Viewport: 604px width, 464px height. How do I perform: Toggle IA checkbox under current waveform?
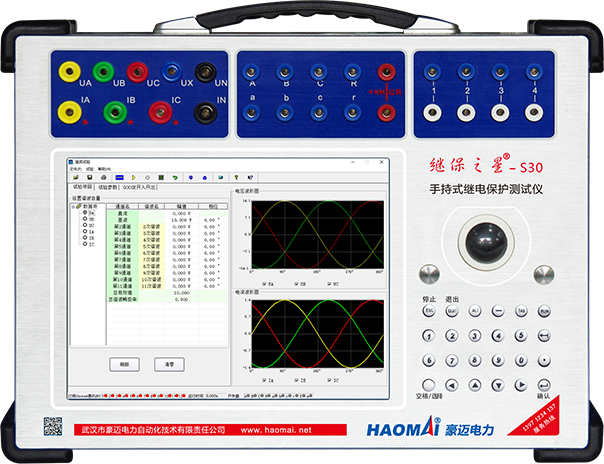pyautogui.click(x=264, y=380)
